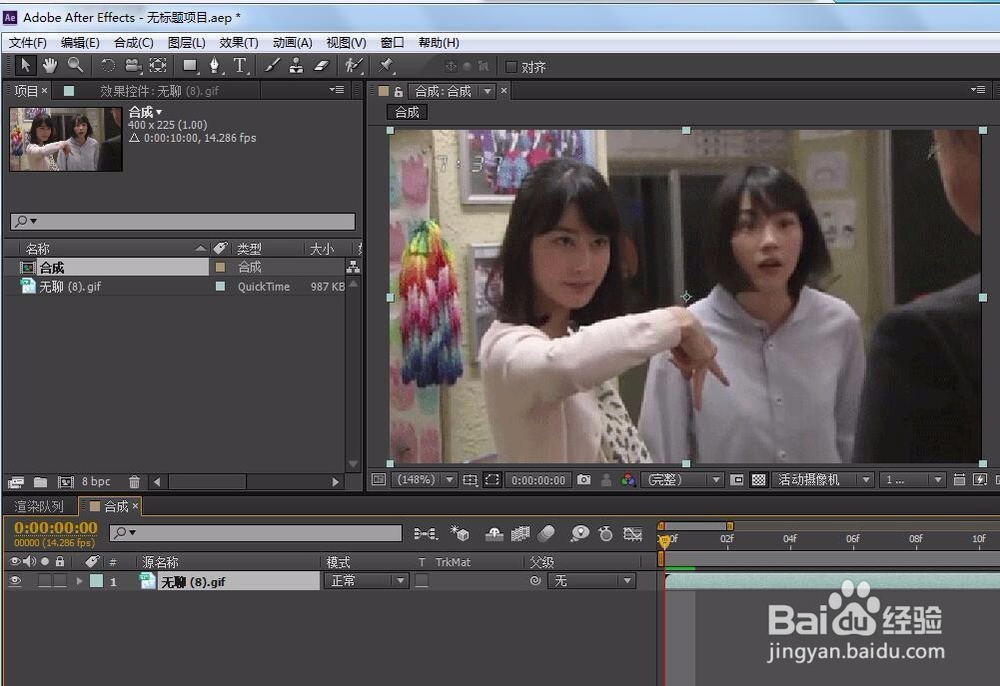The width and height of the screenshot is (1000, 686).
Task: Toggle fast previews in viewer footer
Action: pos(980,479)
